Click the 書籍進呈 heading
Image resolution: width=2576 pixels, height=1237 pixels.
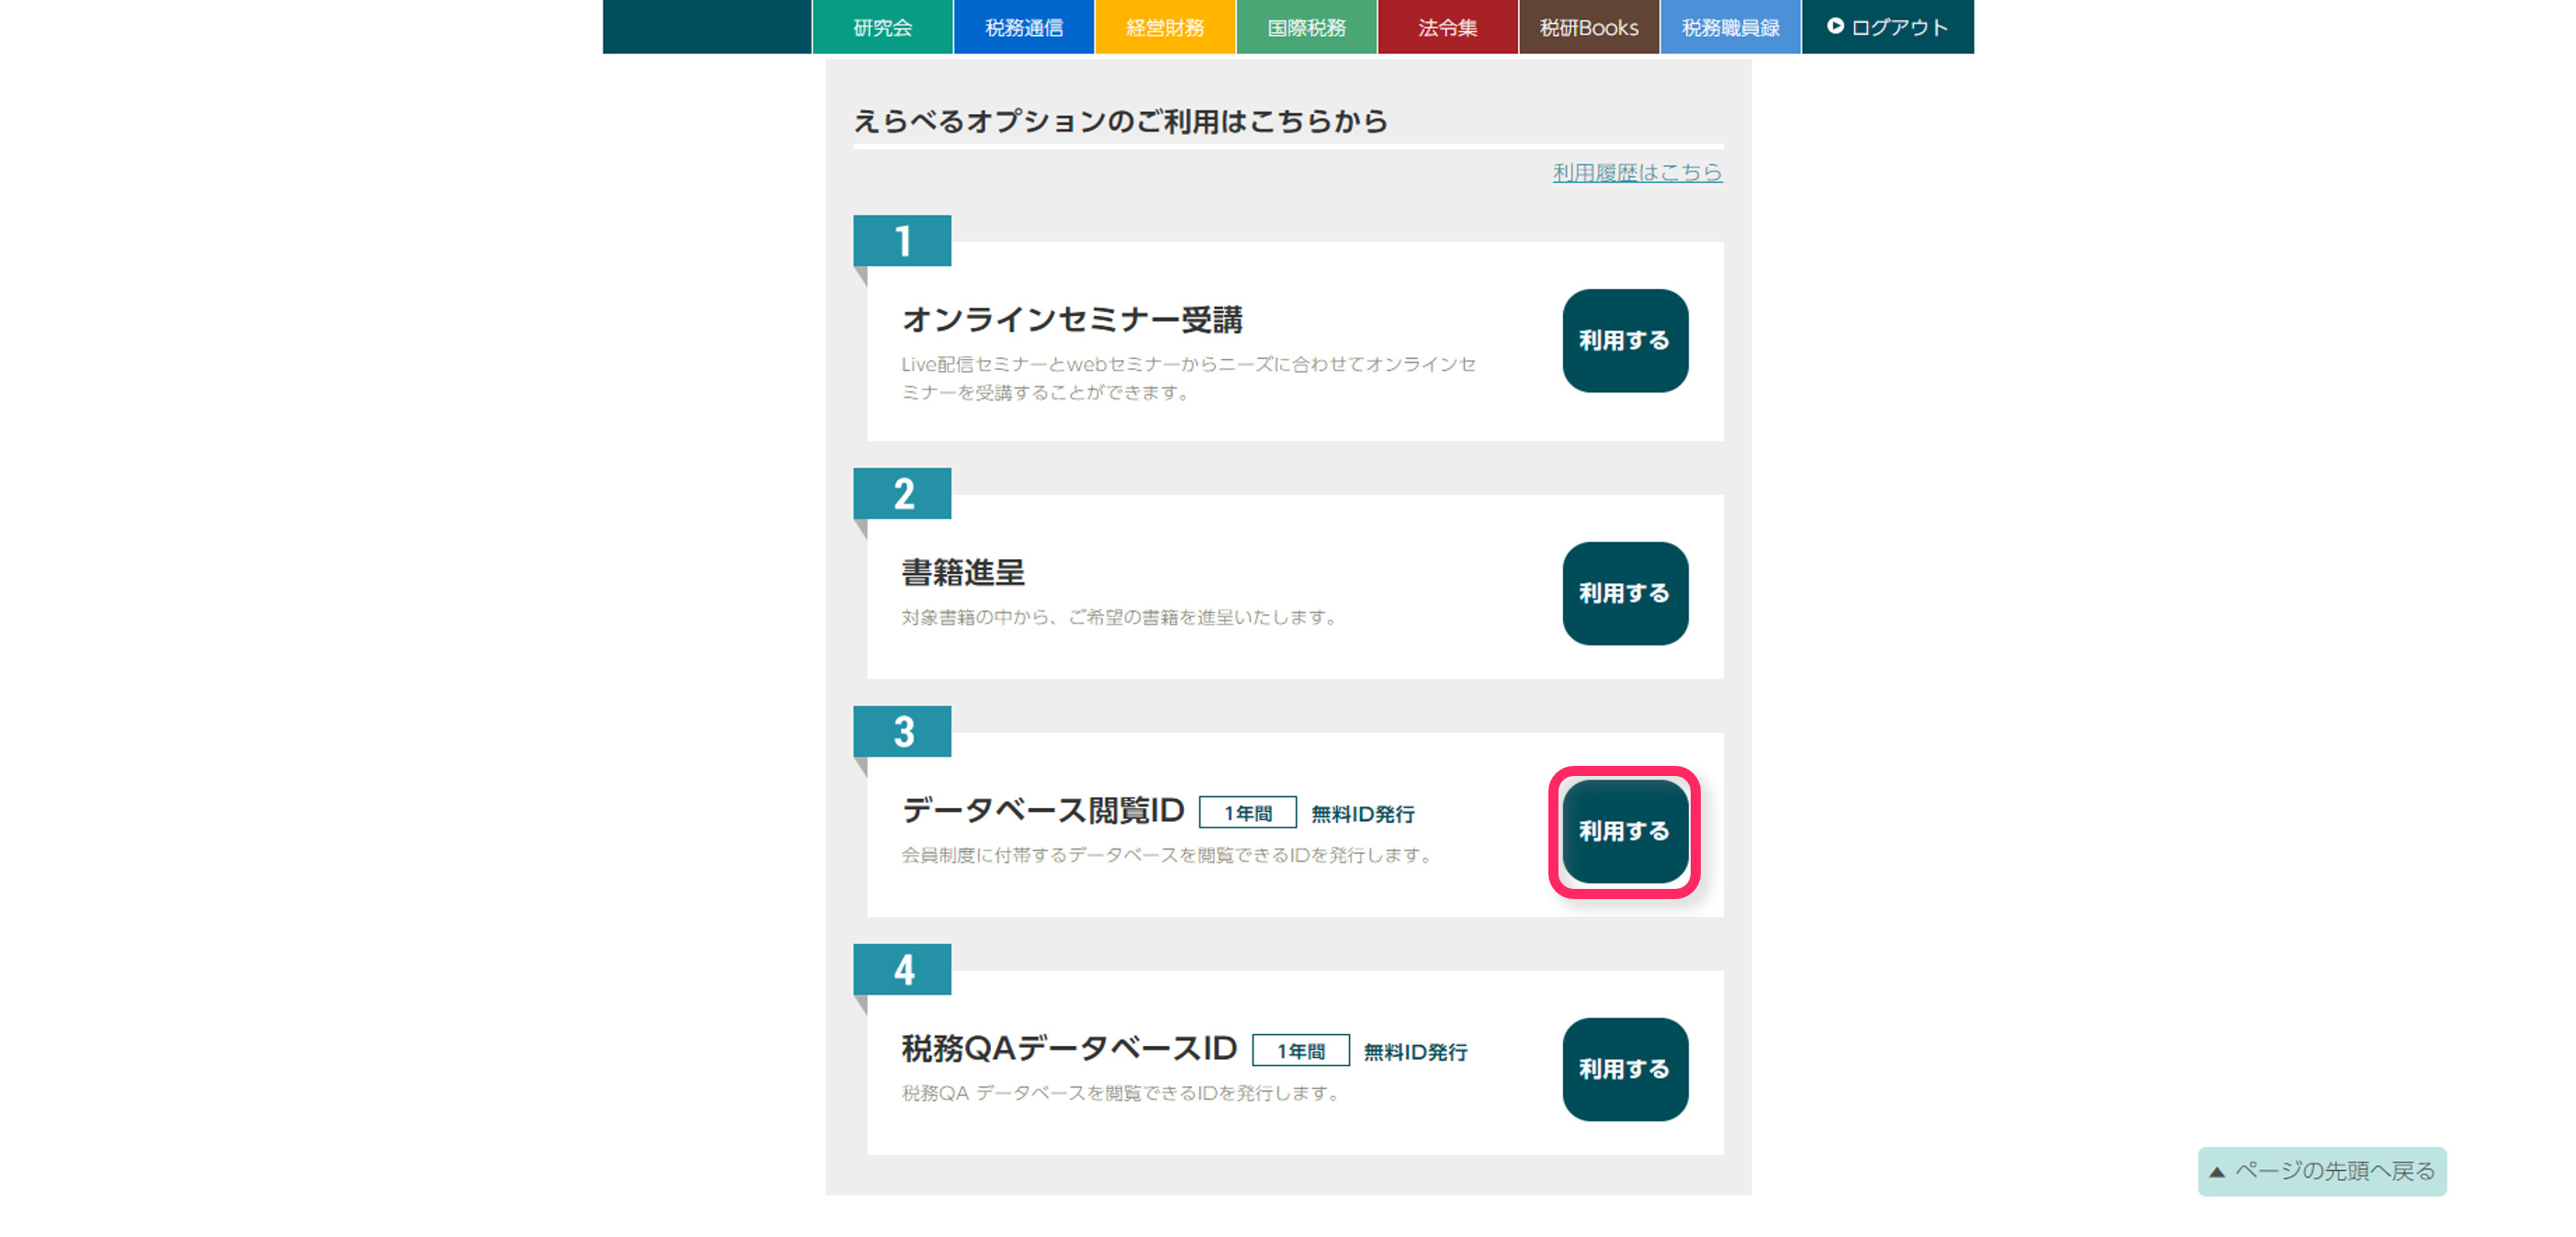pos(963,573)
